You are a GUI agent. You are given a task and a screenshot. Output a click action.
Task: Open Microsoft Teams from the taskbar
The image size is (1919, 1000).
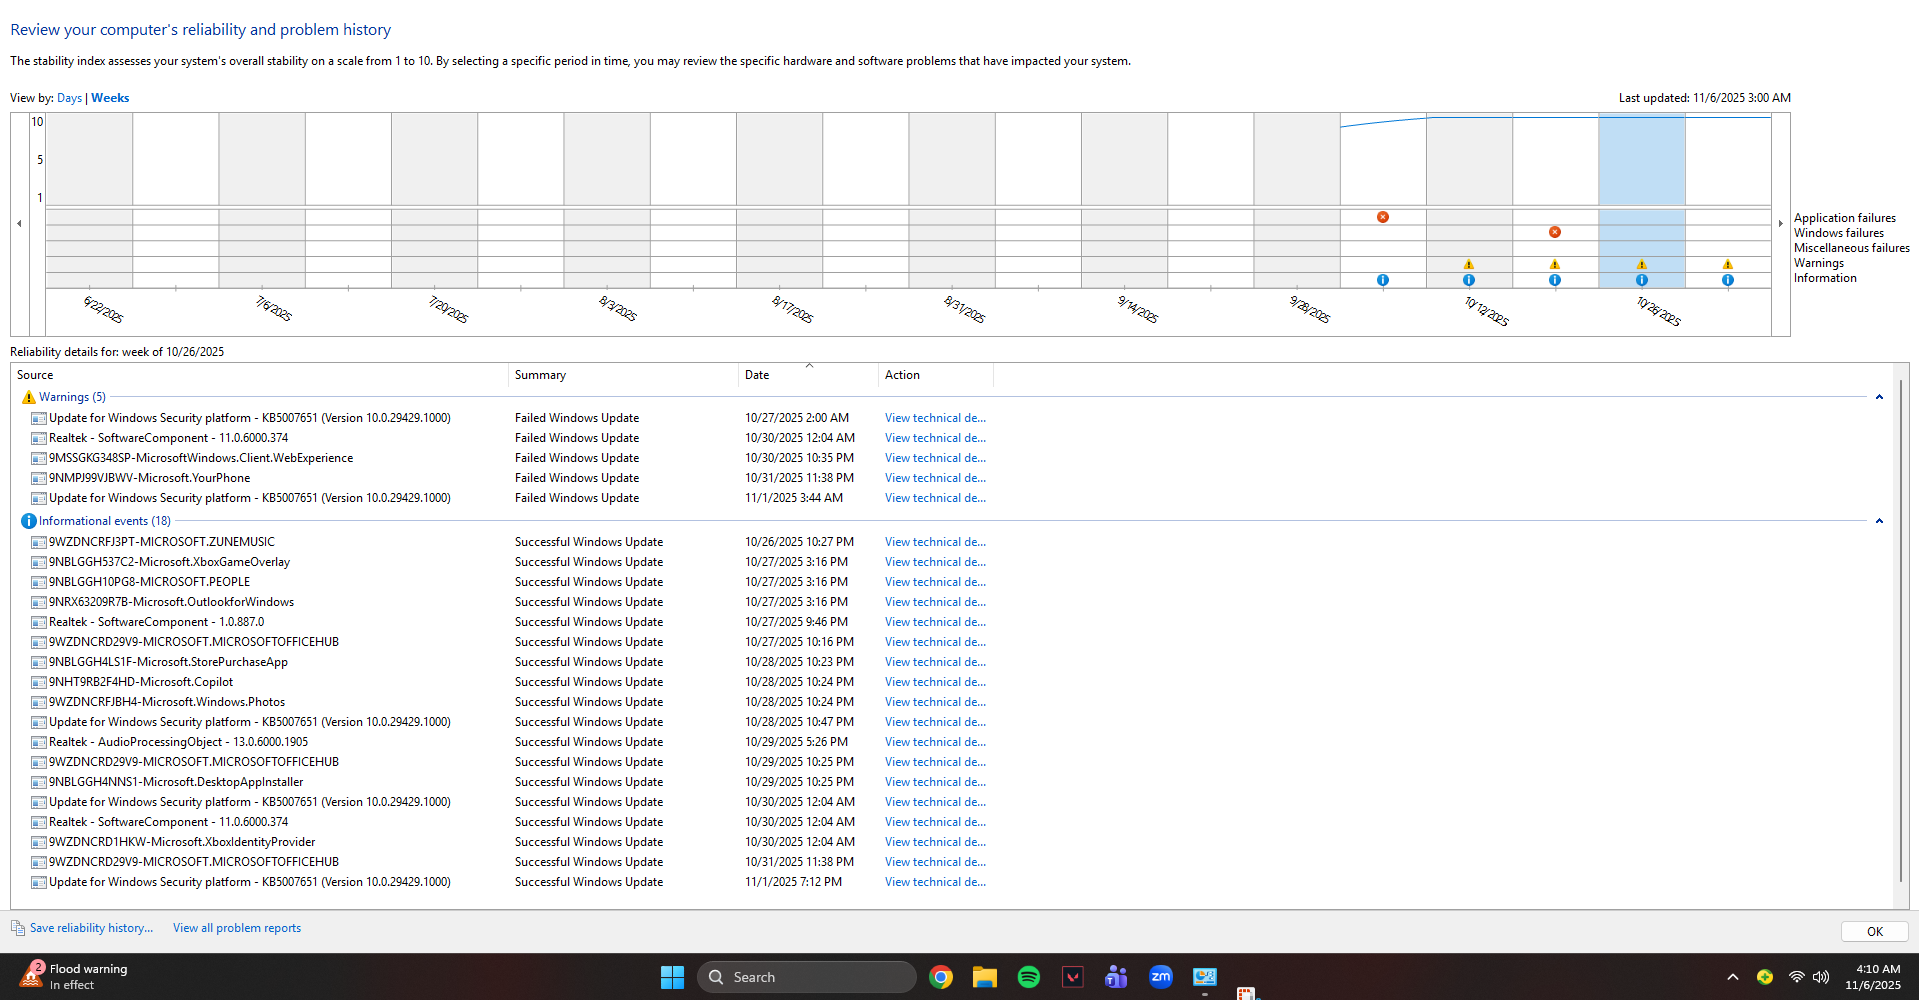1115,976
